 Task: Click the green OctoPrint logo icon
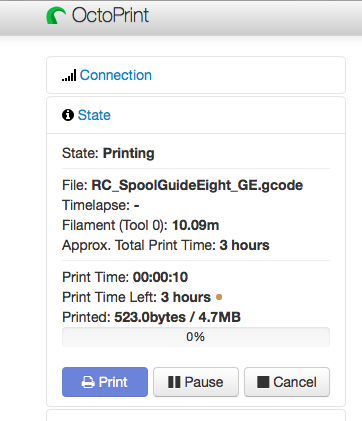[56, 16]
